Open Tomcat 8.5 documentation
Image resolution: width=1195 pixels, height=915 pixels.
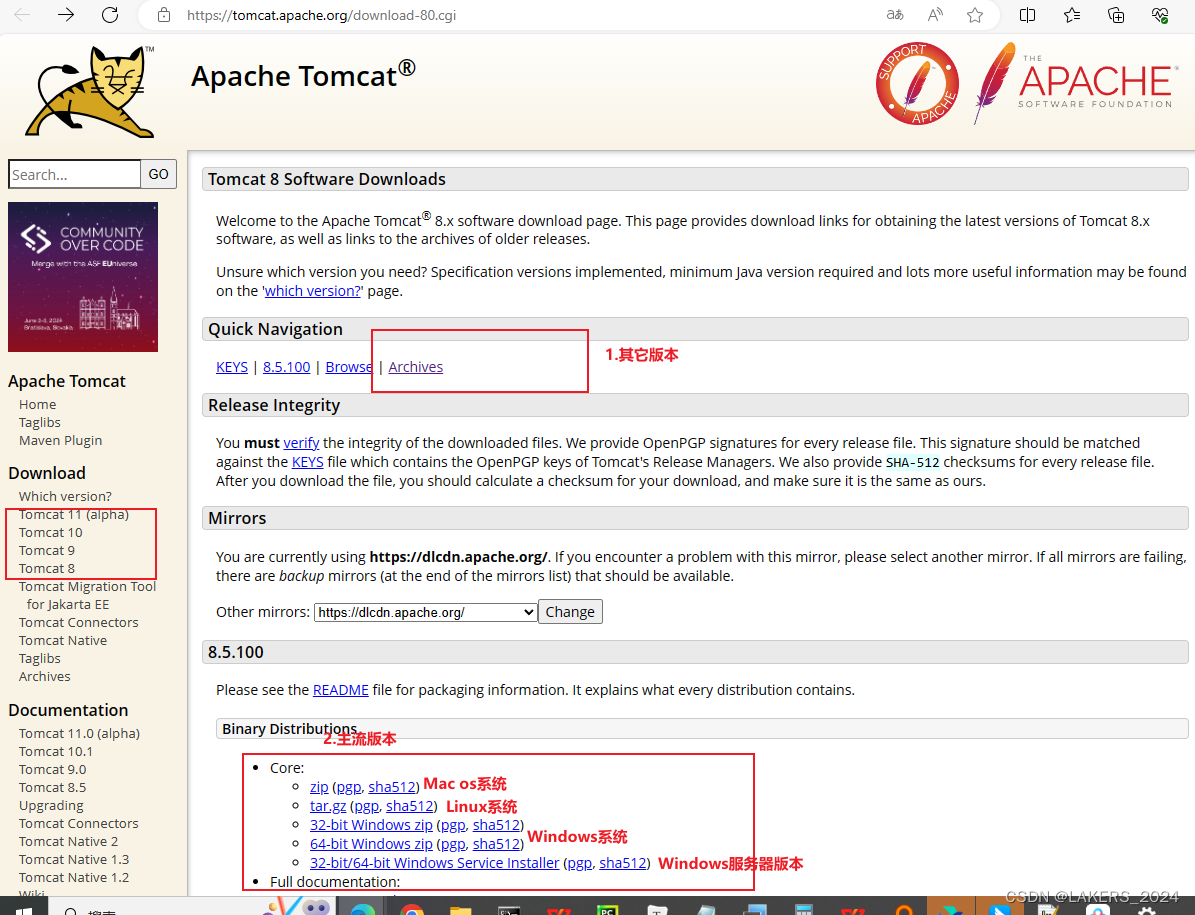coord(53,788)
